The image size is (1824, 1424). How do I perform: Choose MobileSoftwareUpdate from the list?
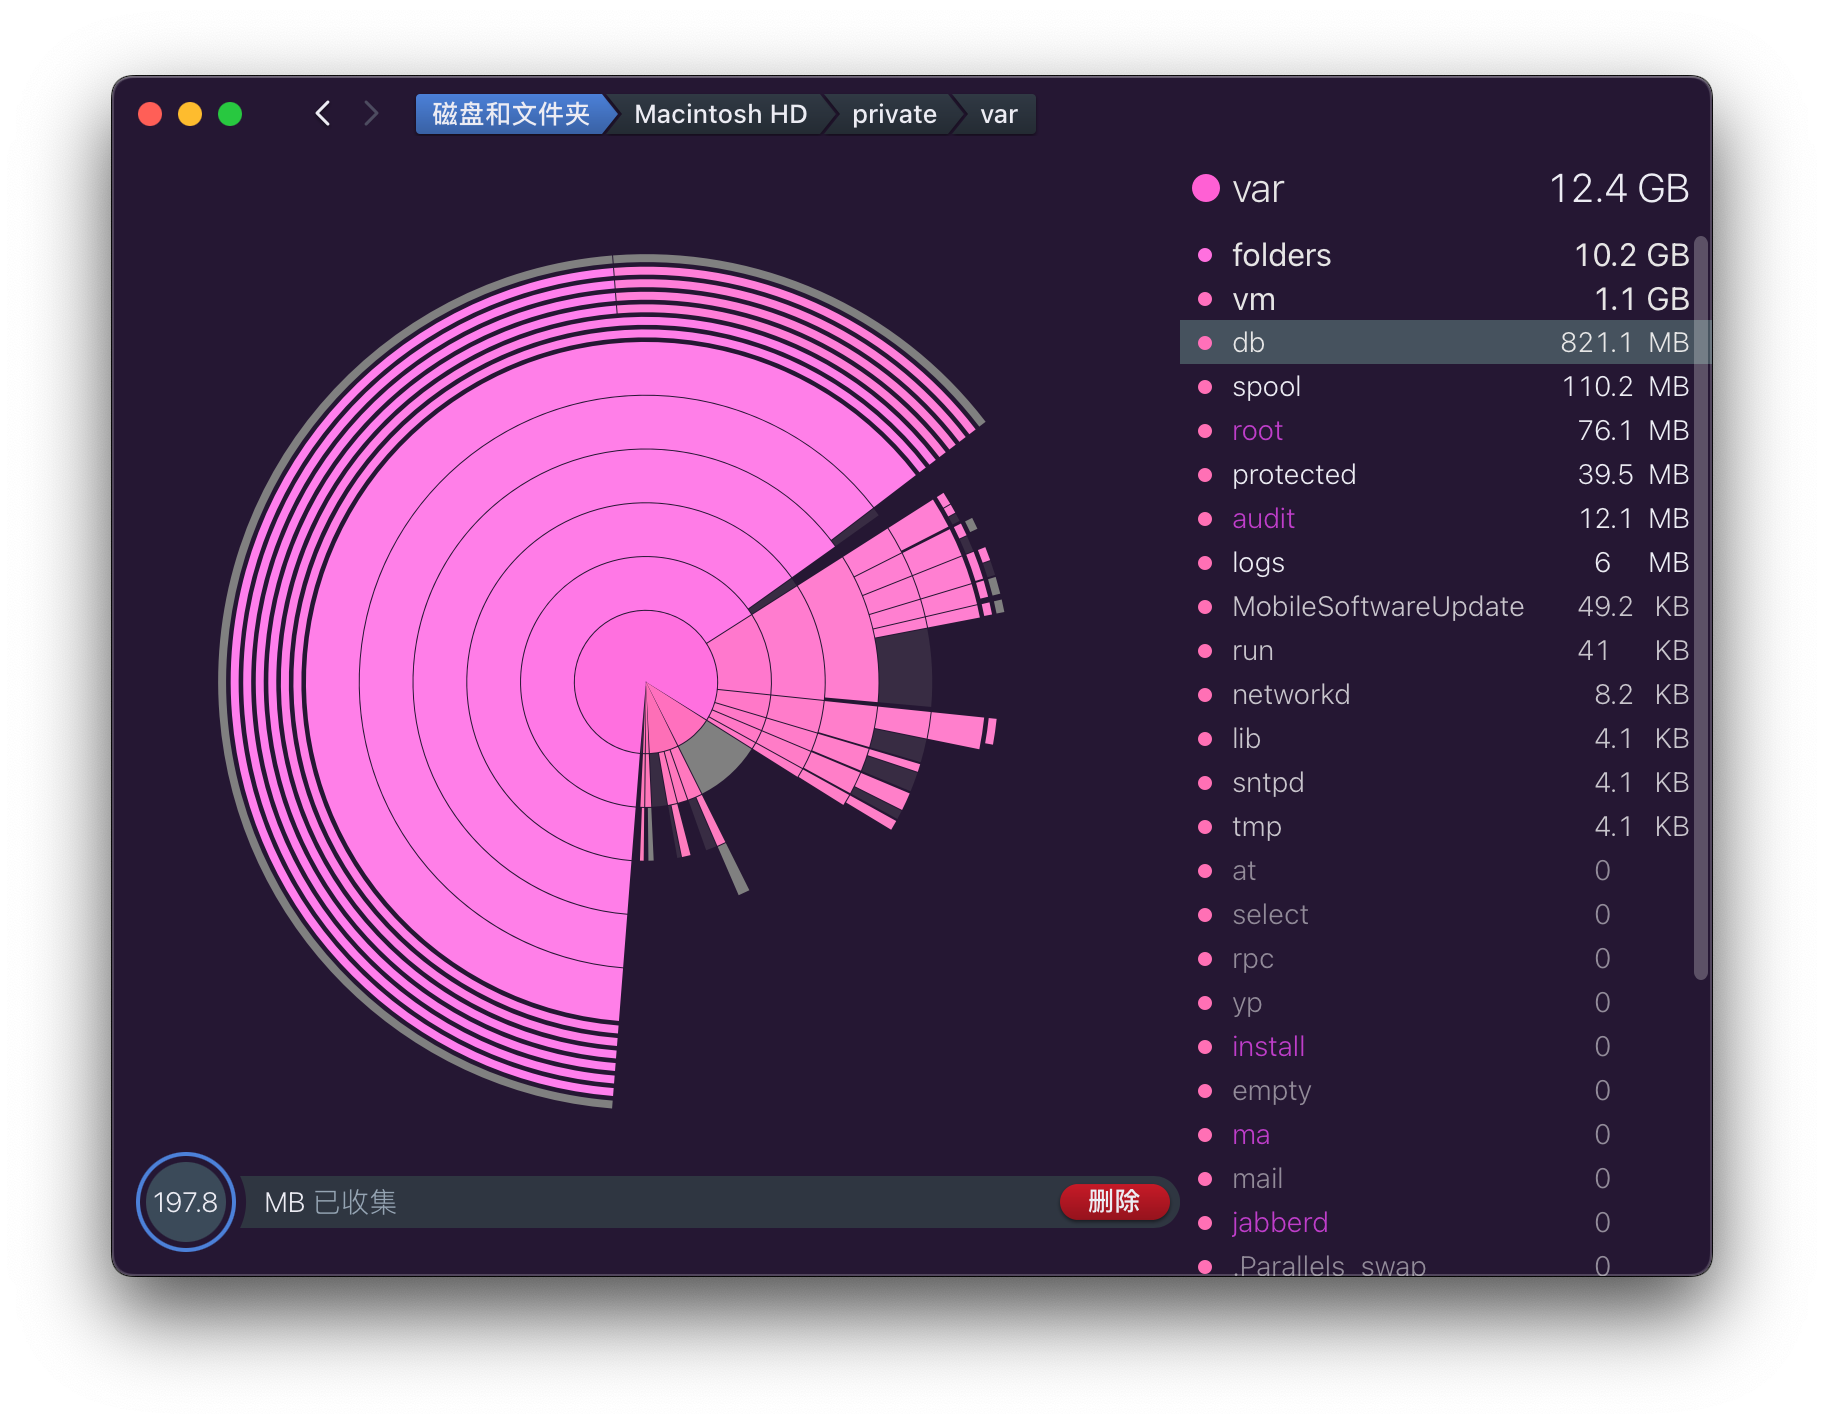(1377, 607)
